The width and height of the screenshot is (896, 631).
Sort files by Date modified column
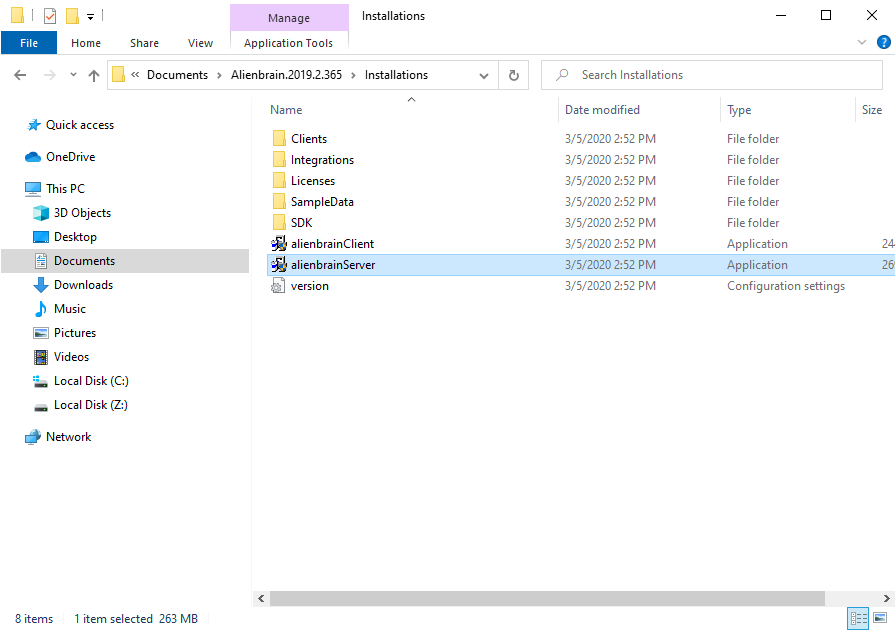[x=602, y=110]
